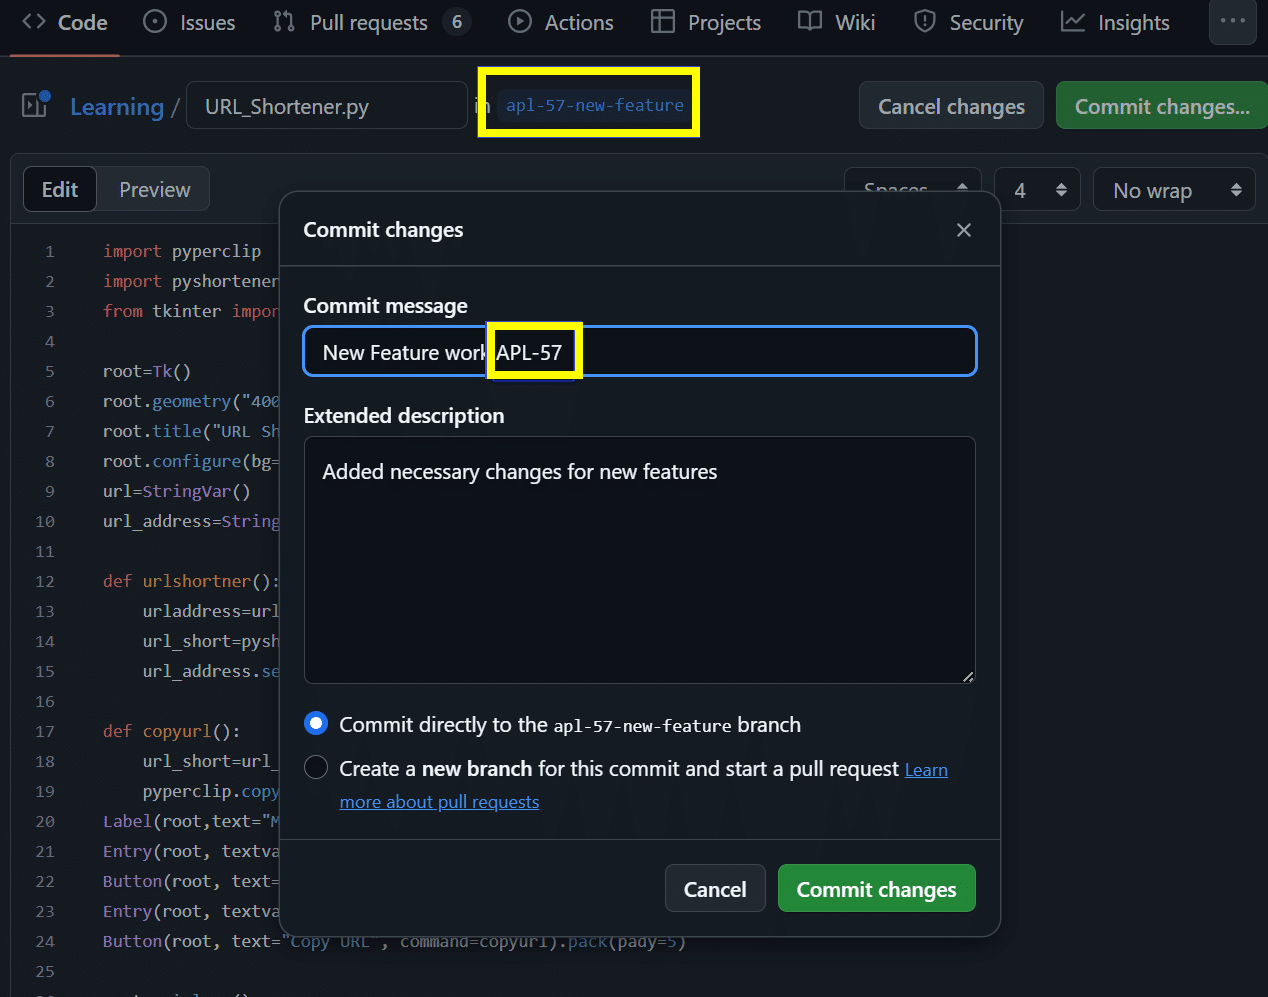Click the Projects board icon
This screenshot has width=1268, height=997.
click(662, 22)
